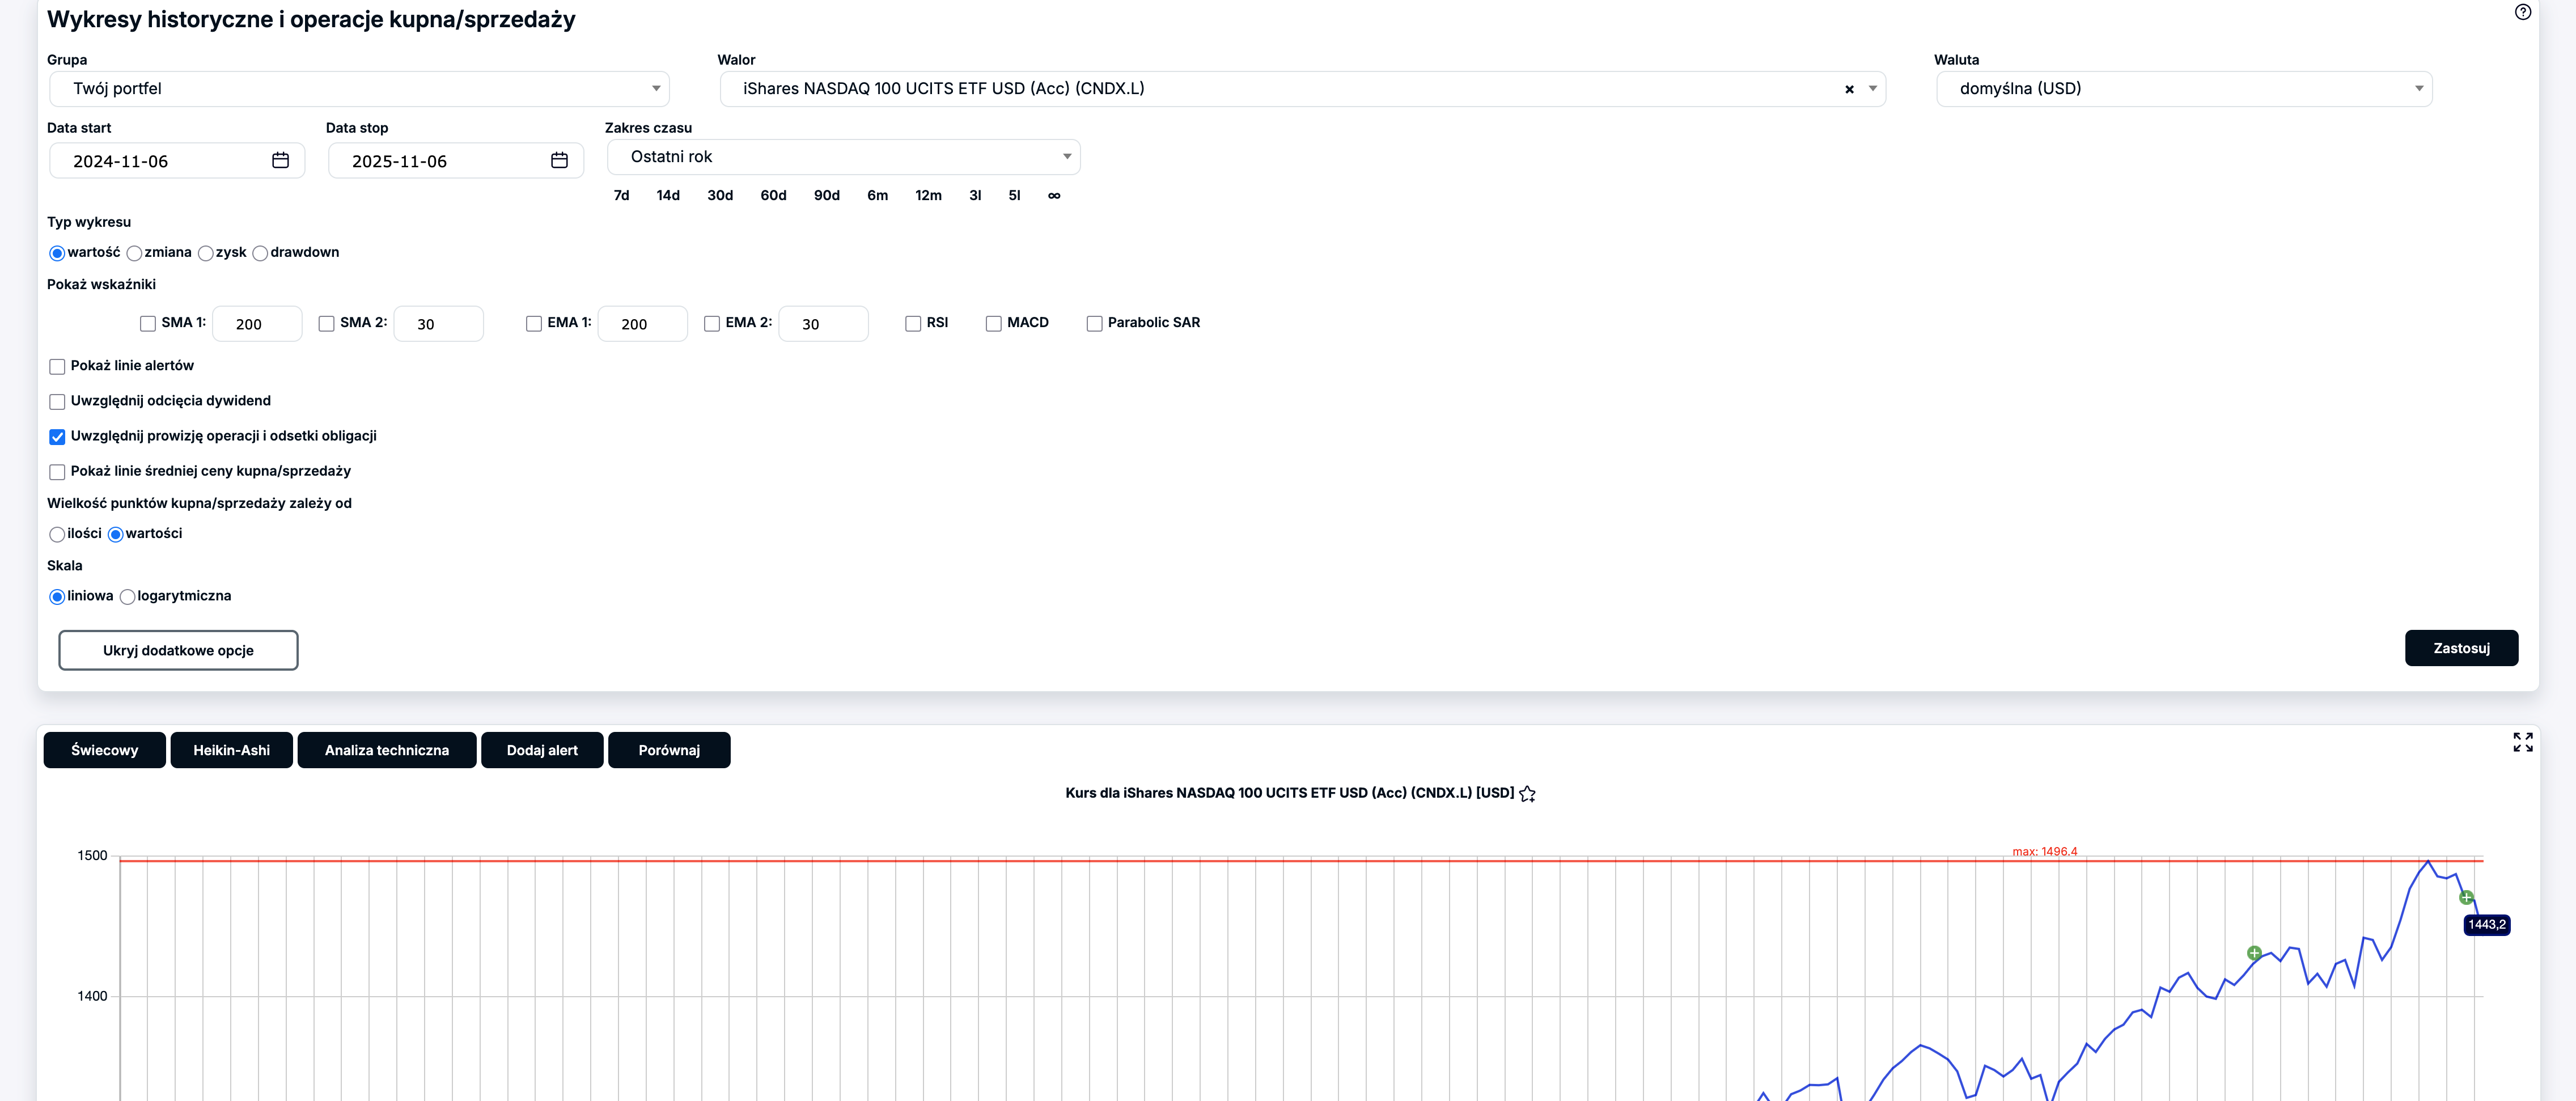The image size is (2576, 1101).
Task: Open the Grupa dropdown
Action: point(359,89)
